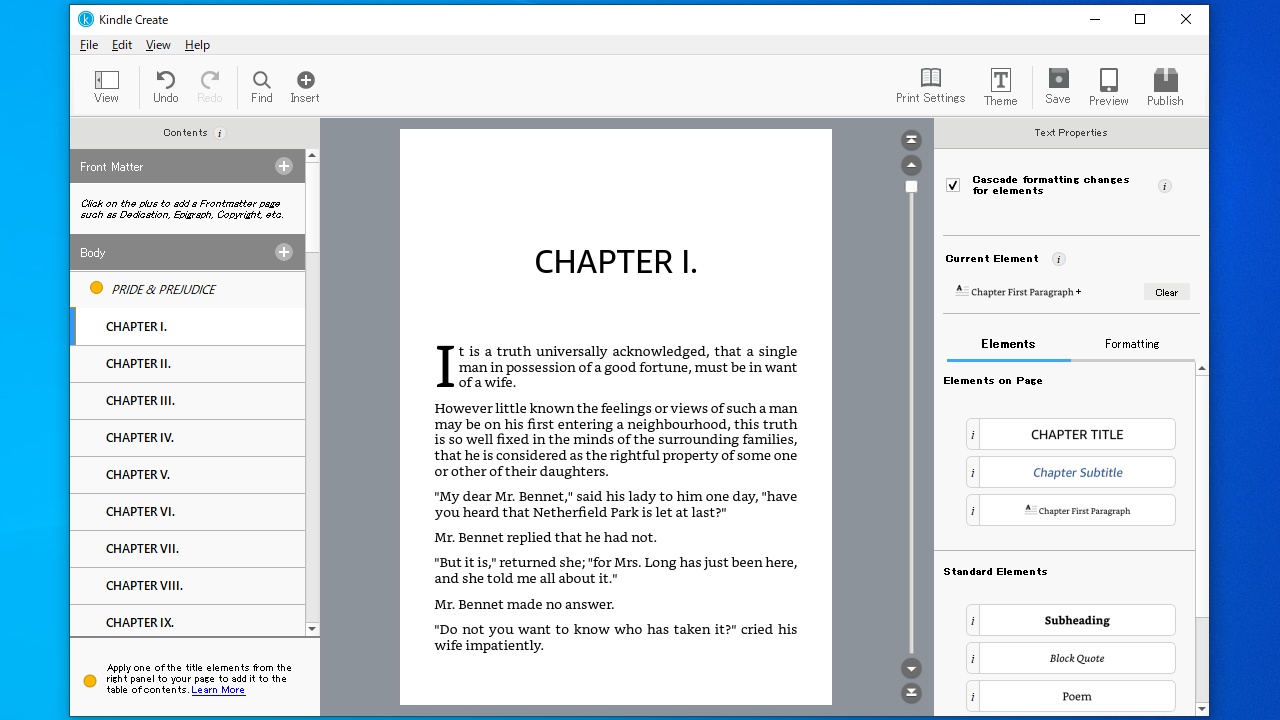The width and height of the screenshot is (1280, 720).
Task: Jump to first page arrow button
Action: (911, 139)
